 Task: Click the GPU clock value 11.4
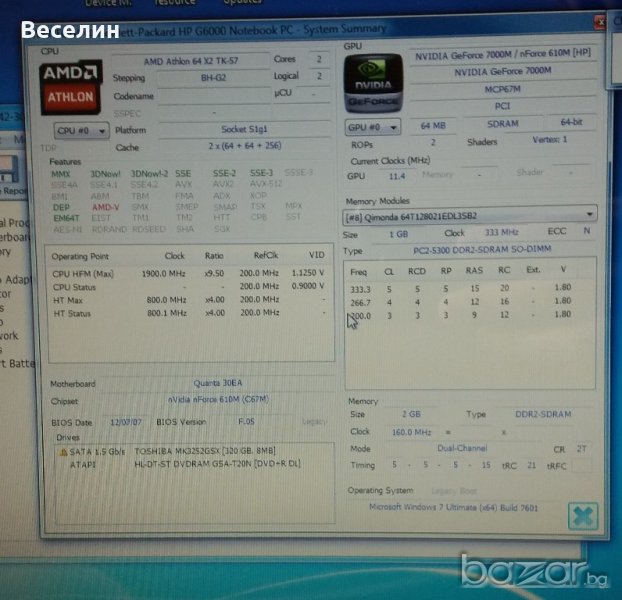(397, 176)
